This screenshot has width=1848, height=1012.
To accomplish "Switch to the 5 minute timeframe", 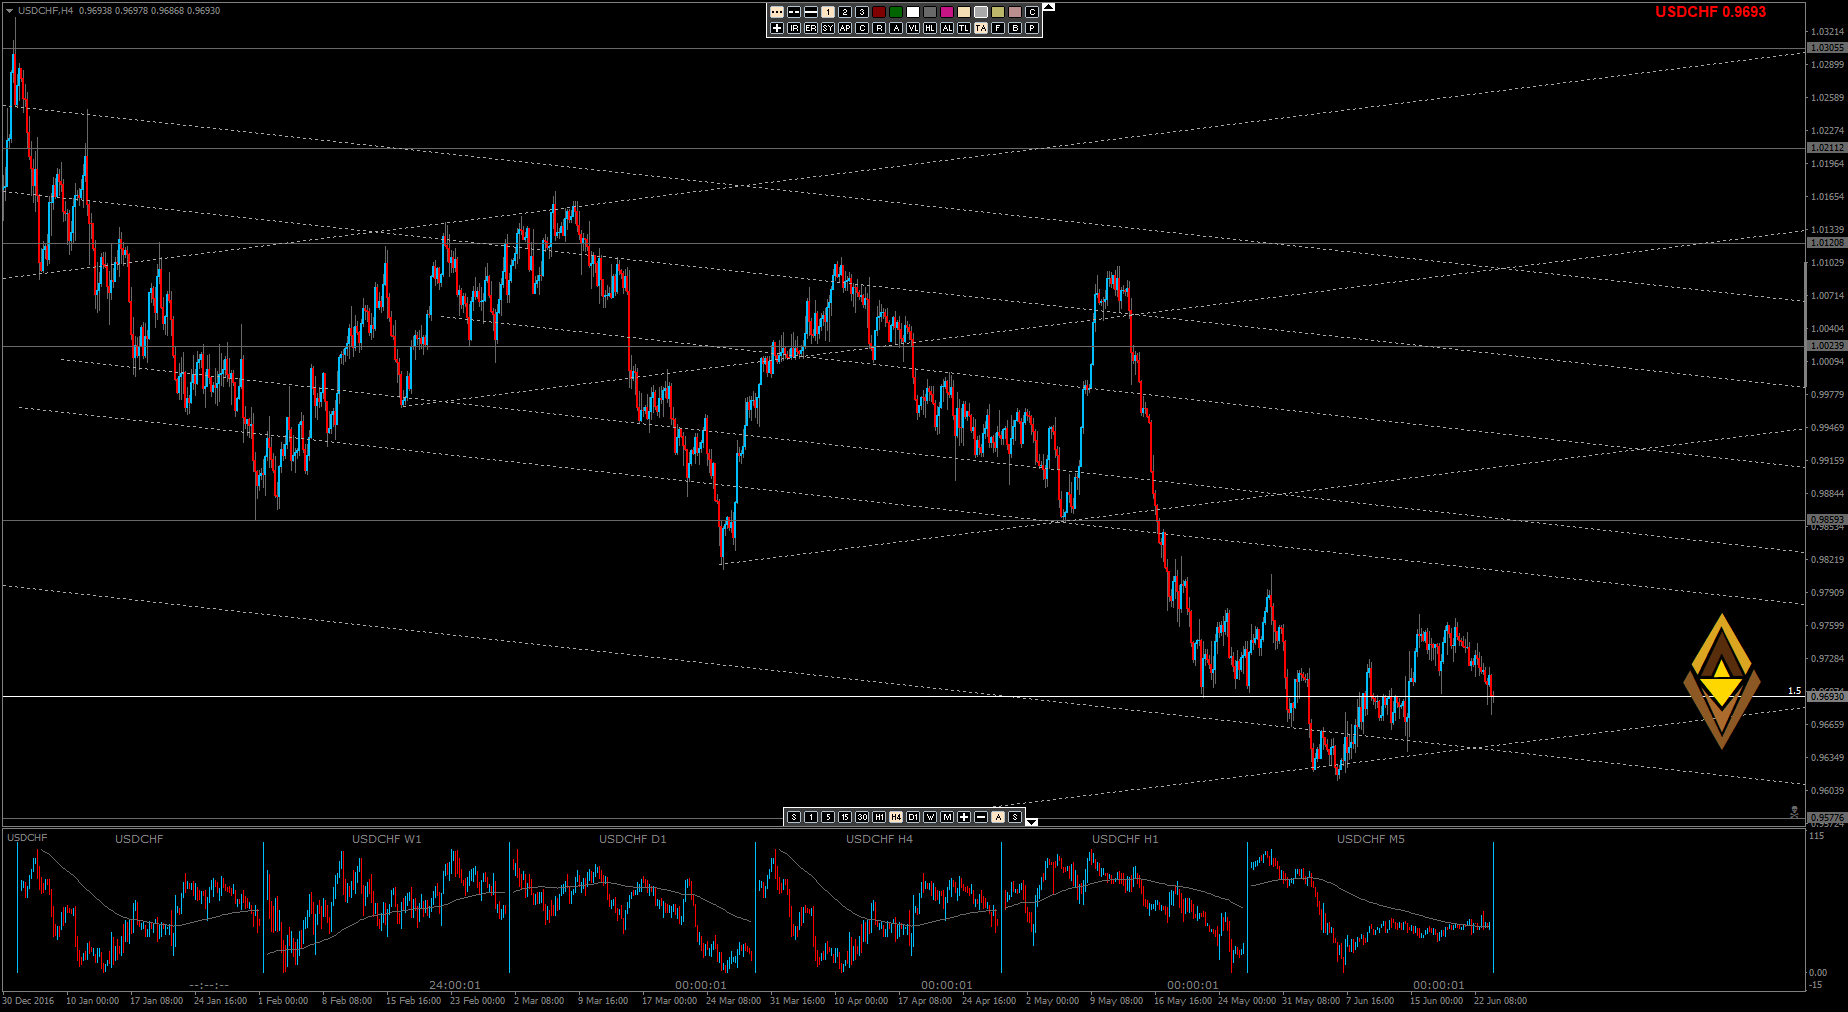I will (828, 817).
